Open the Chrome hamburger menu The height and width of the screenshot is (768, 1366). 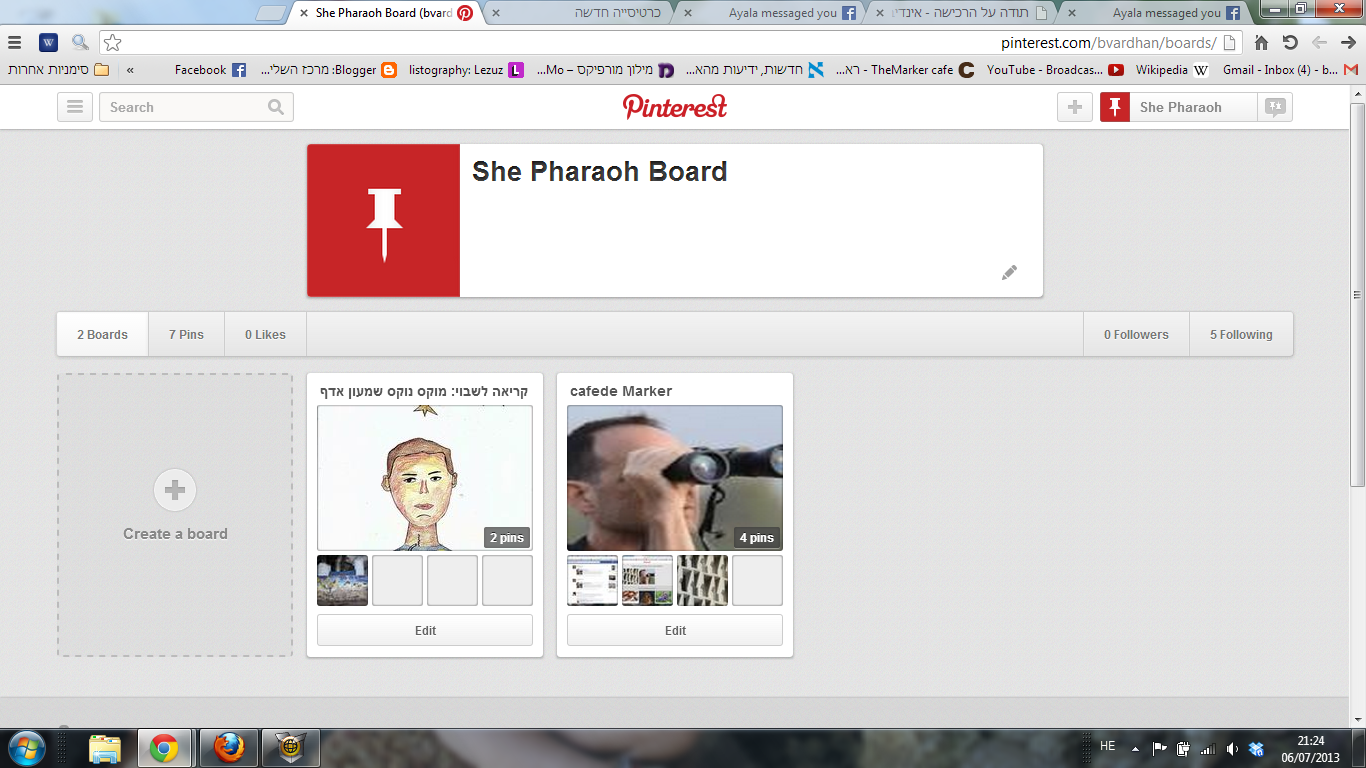(14, 43)
